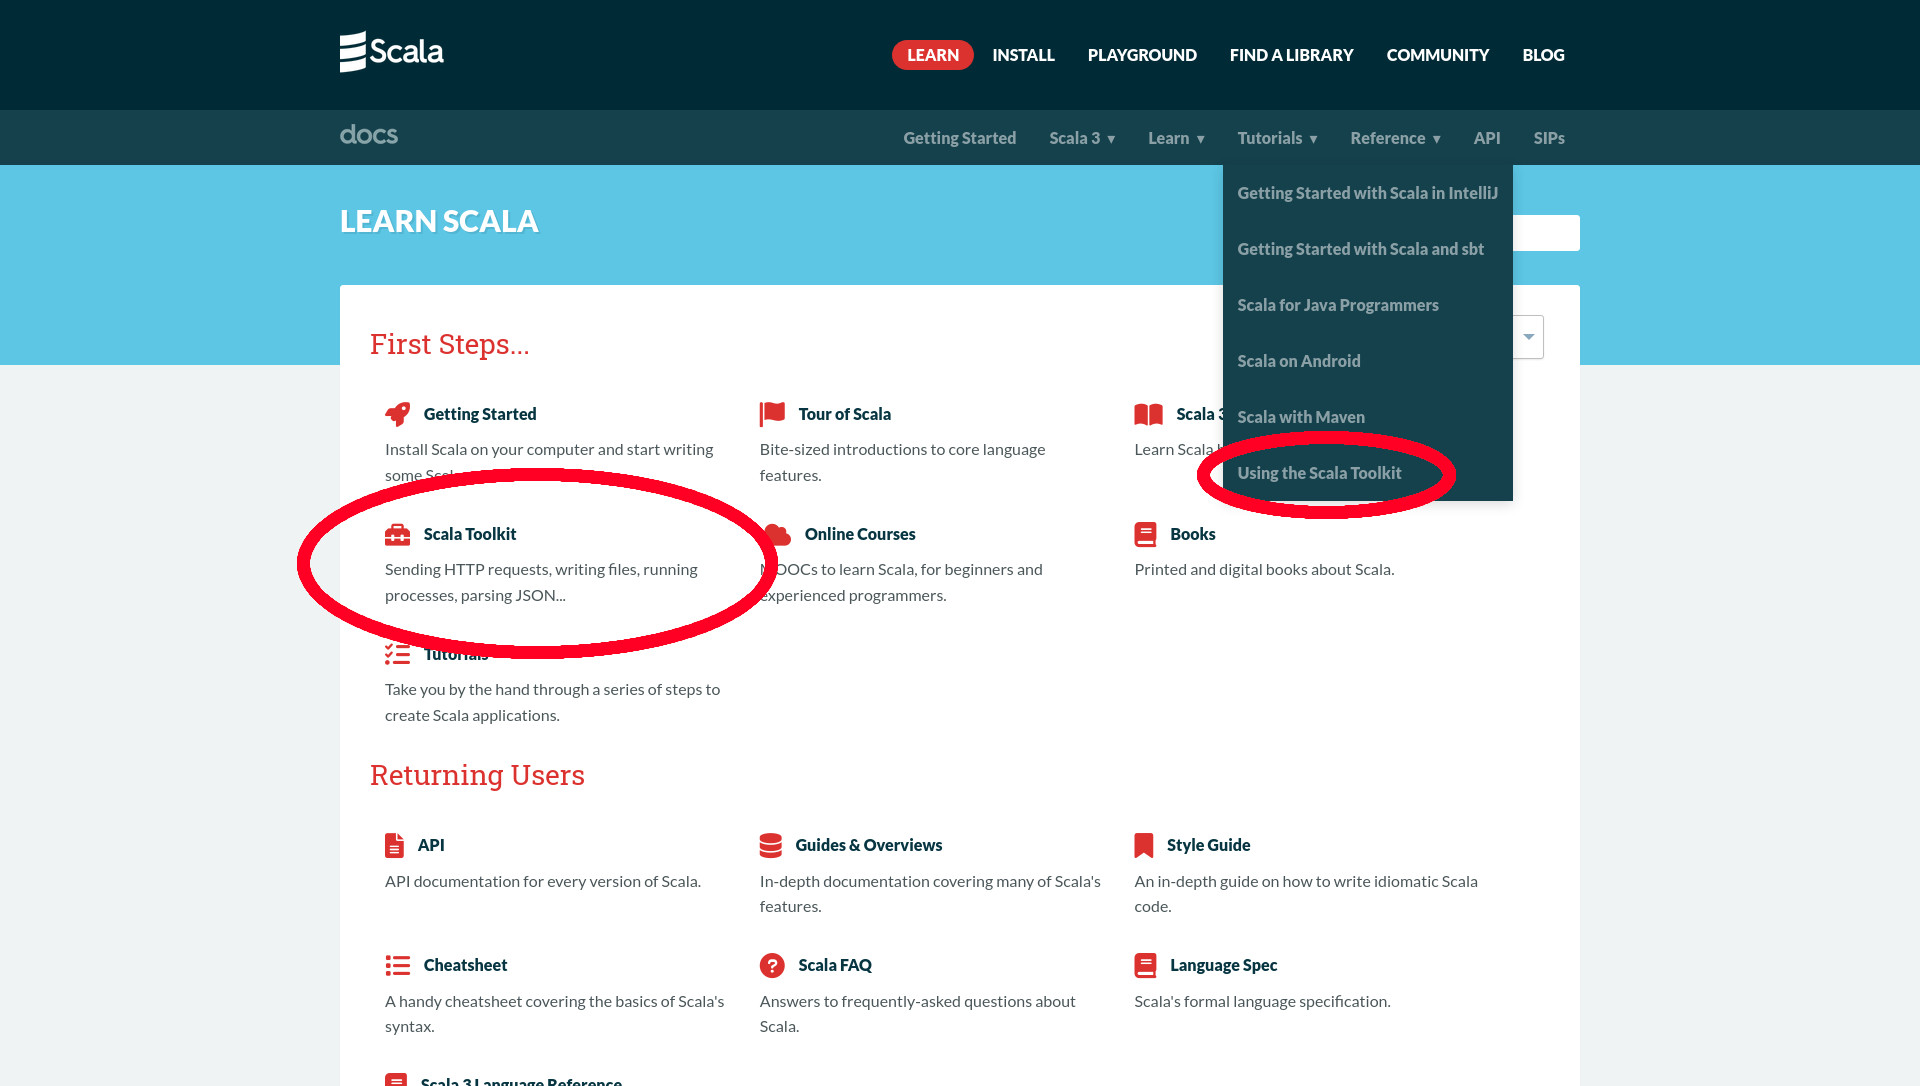Expand the Scala 3 docs dropdown

click(1082, 138)
